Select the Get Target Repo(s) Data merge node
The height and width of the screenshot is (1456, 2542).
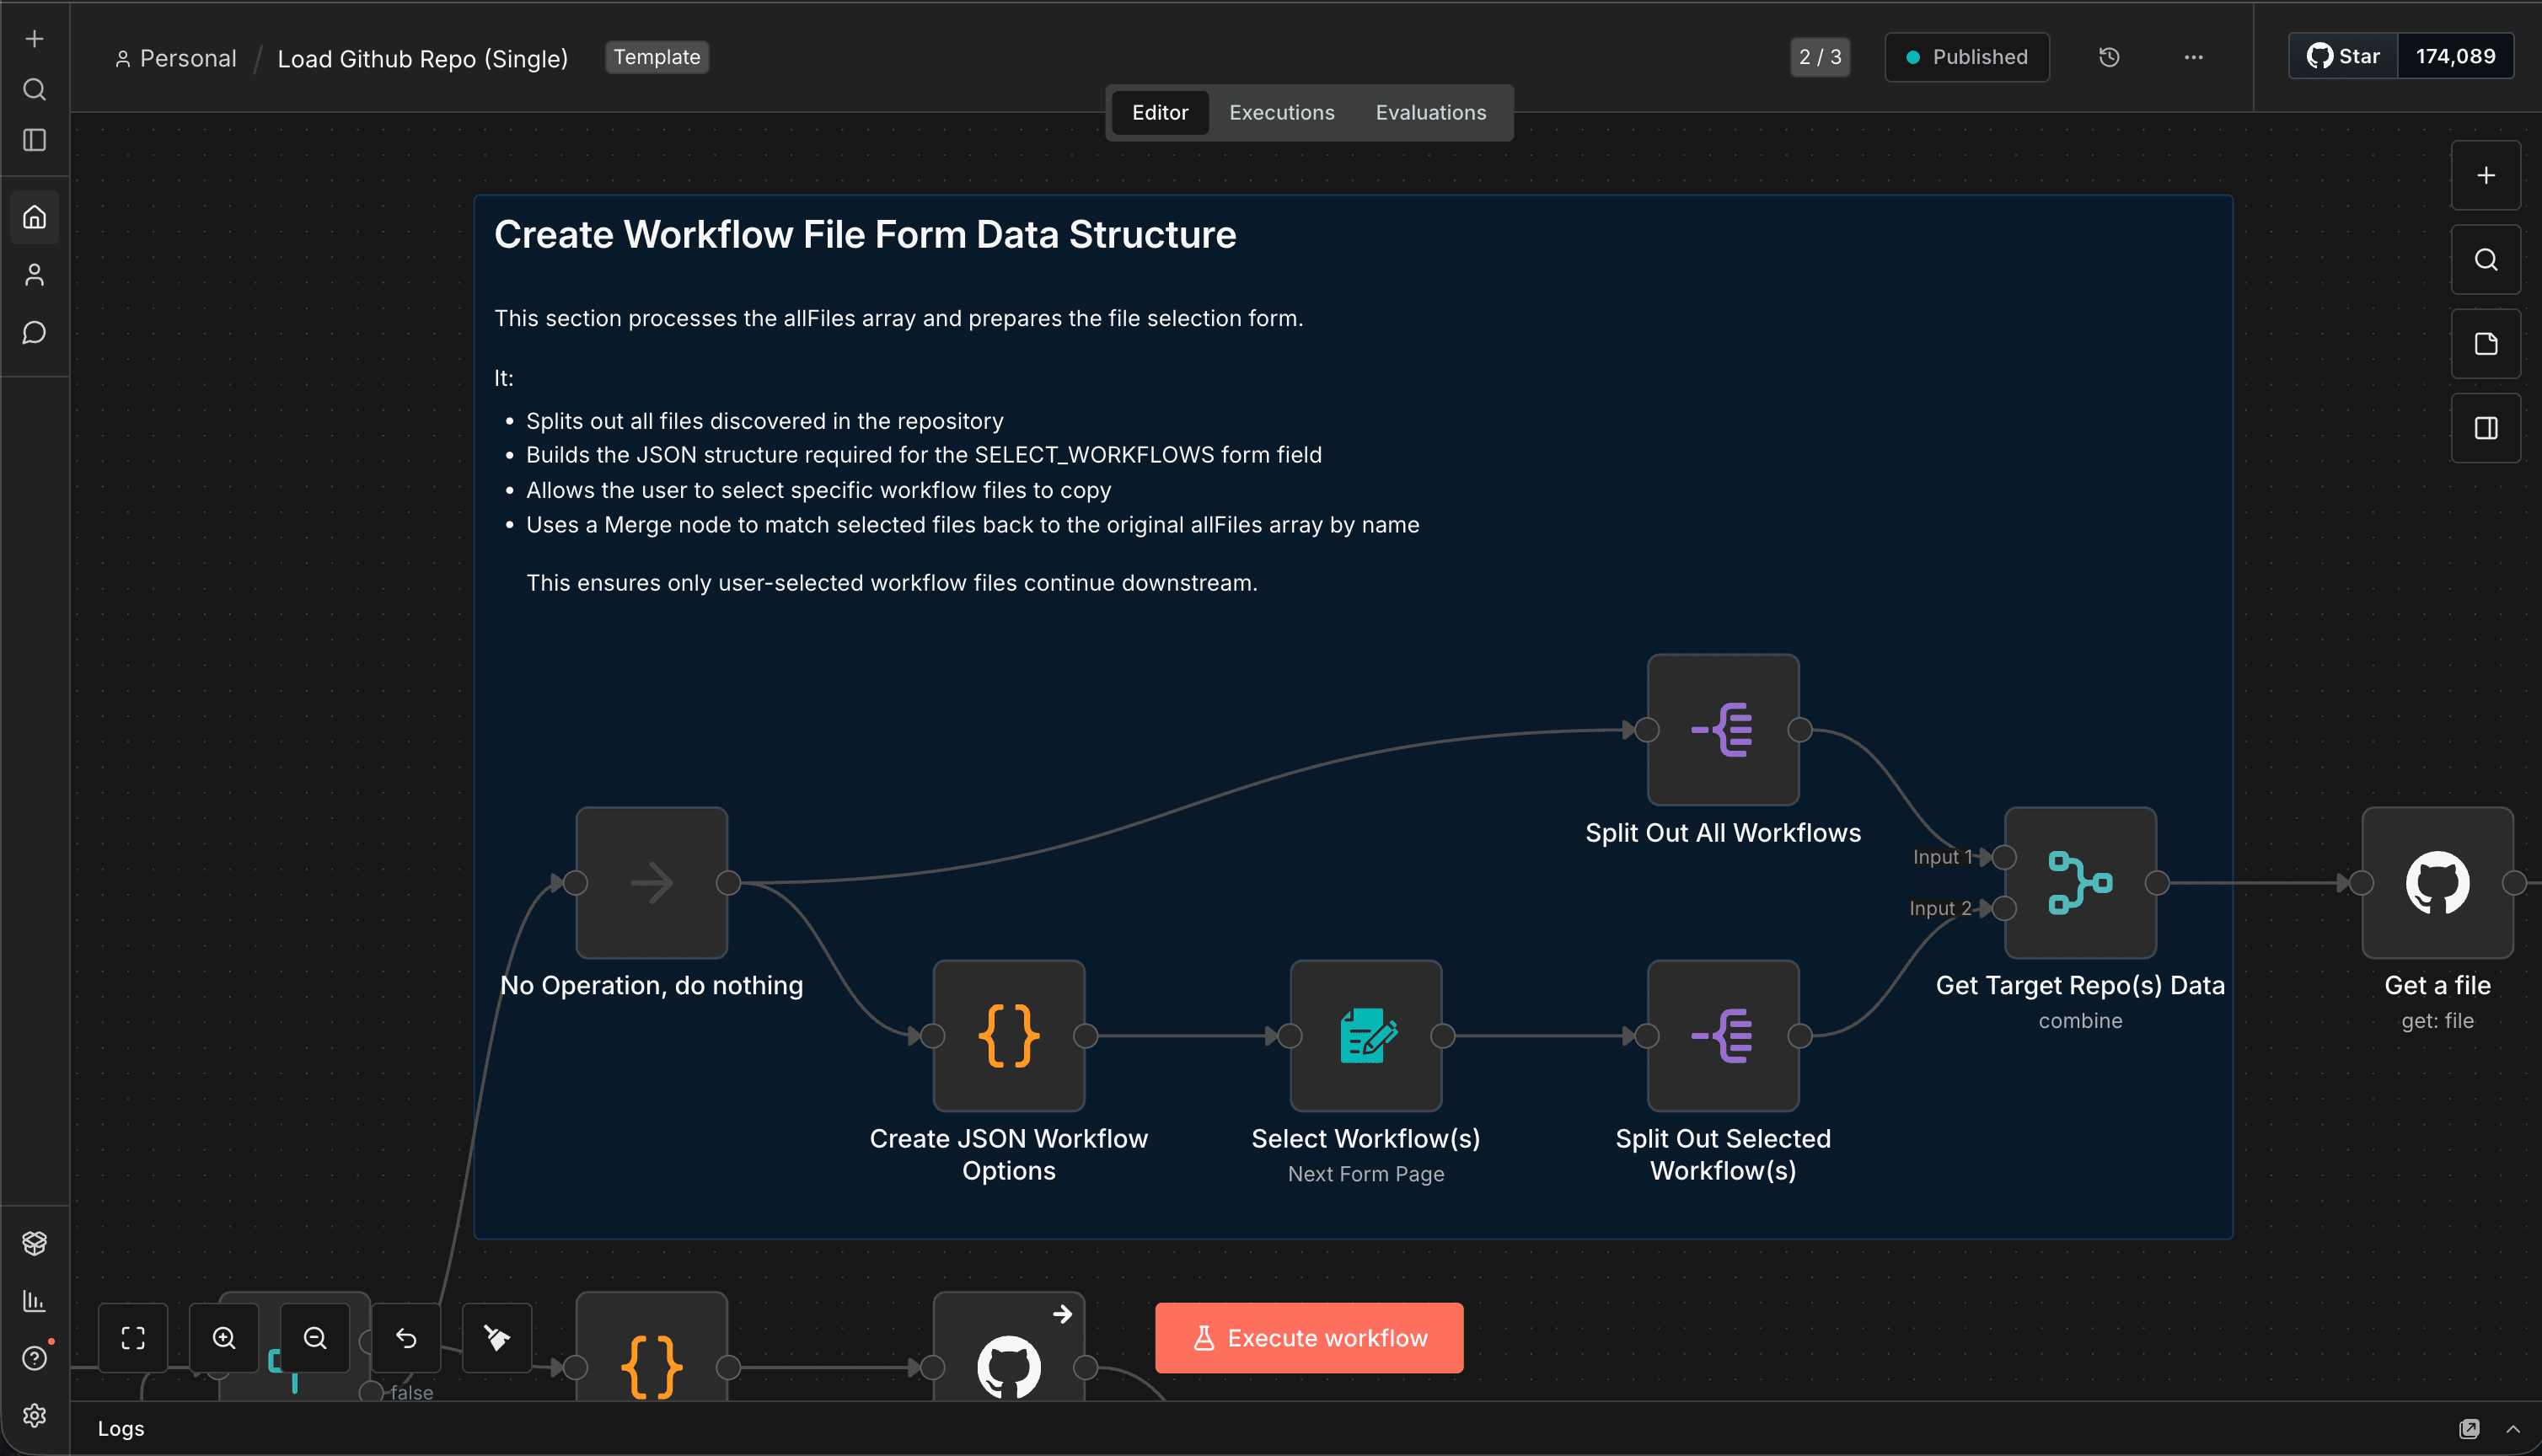(x=2080, y=882)
